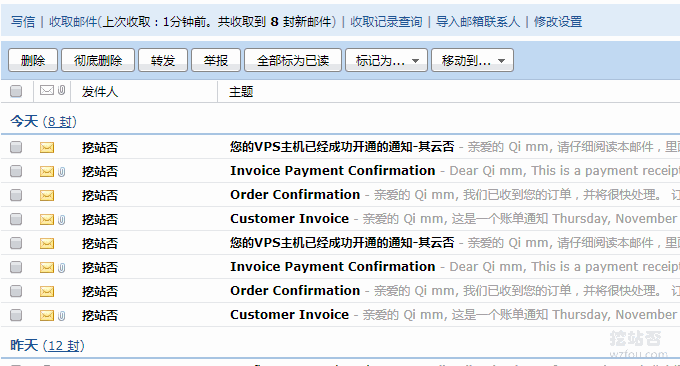Check the second Customer Invoice email checkbox
Viewport: 680px width, 366px height.
(16, 315)
